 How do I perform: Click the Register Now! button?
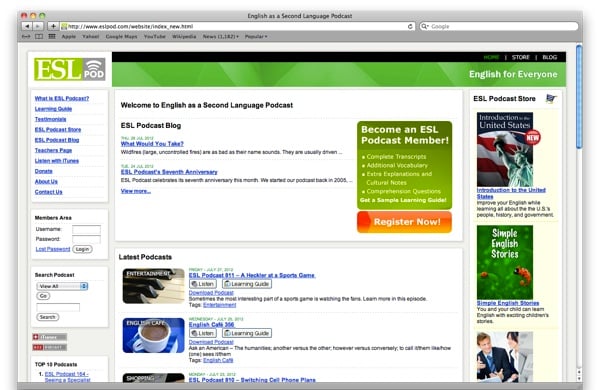404,222
